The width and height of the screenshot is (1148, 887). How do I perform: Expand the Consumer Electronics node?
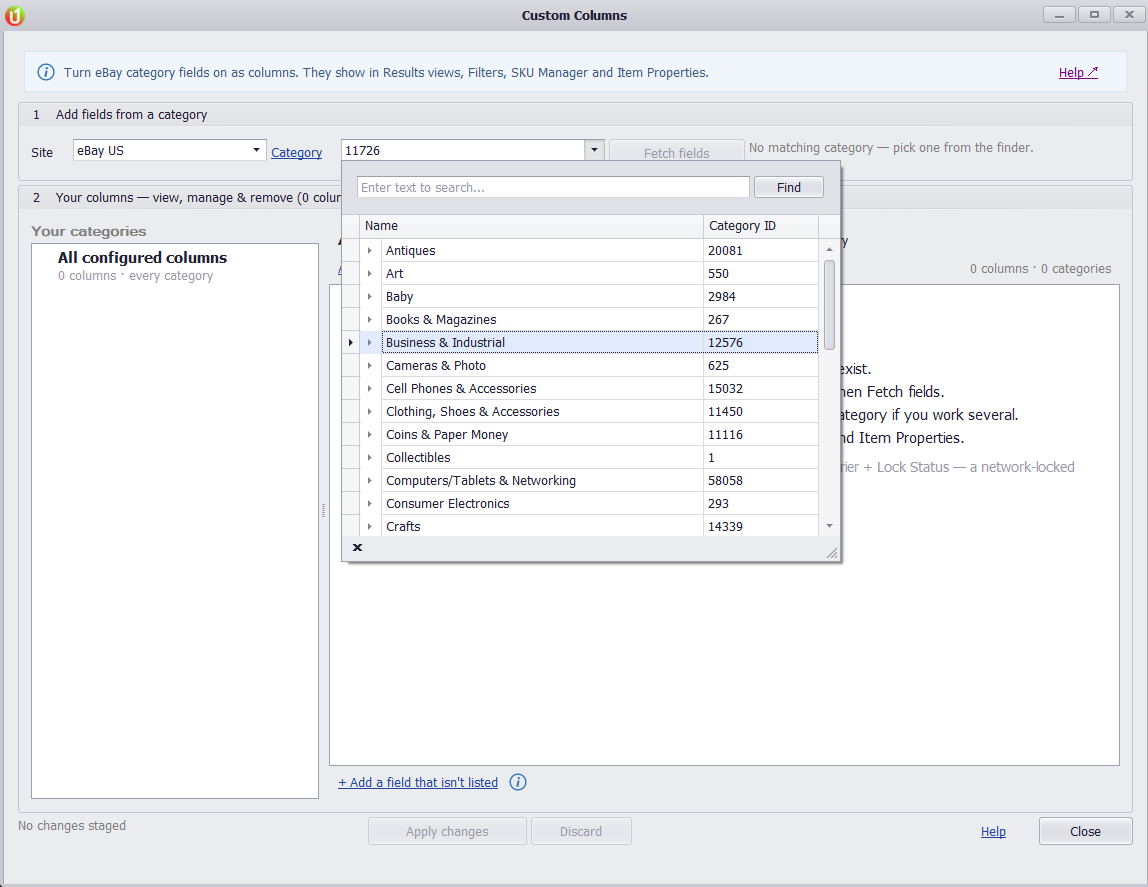click(x=370, y=504)
